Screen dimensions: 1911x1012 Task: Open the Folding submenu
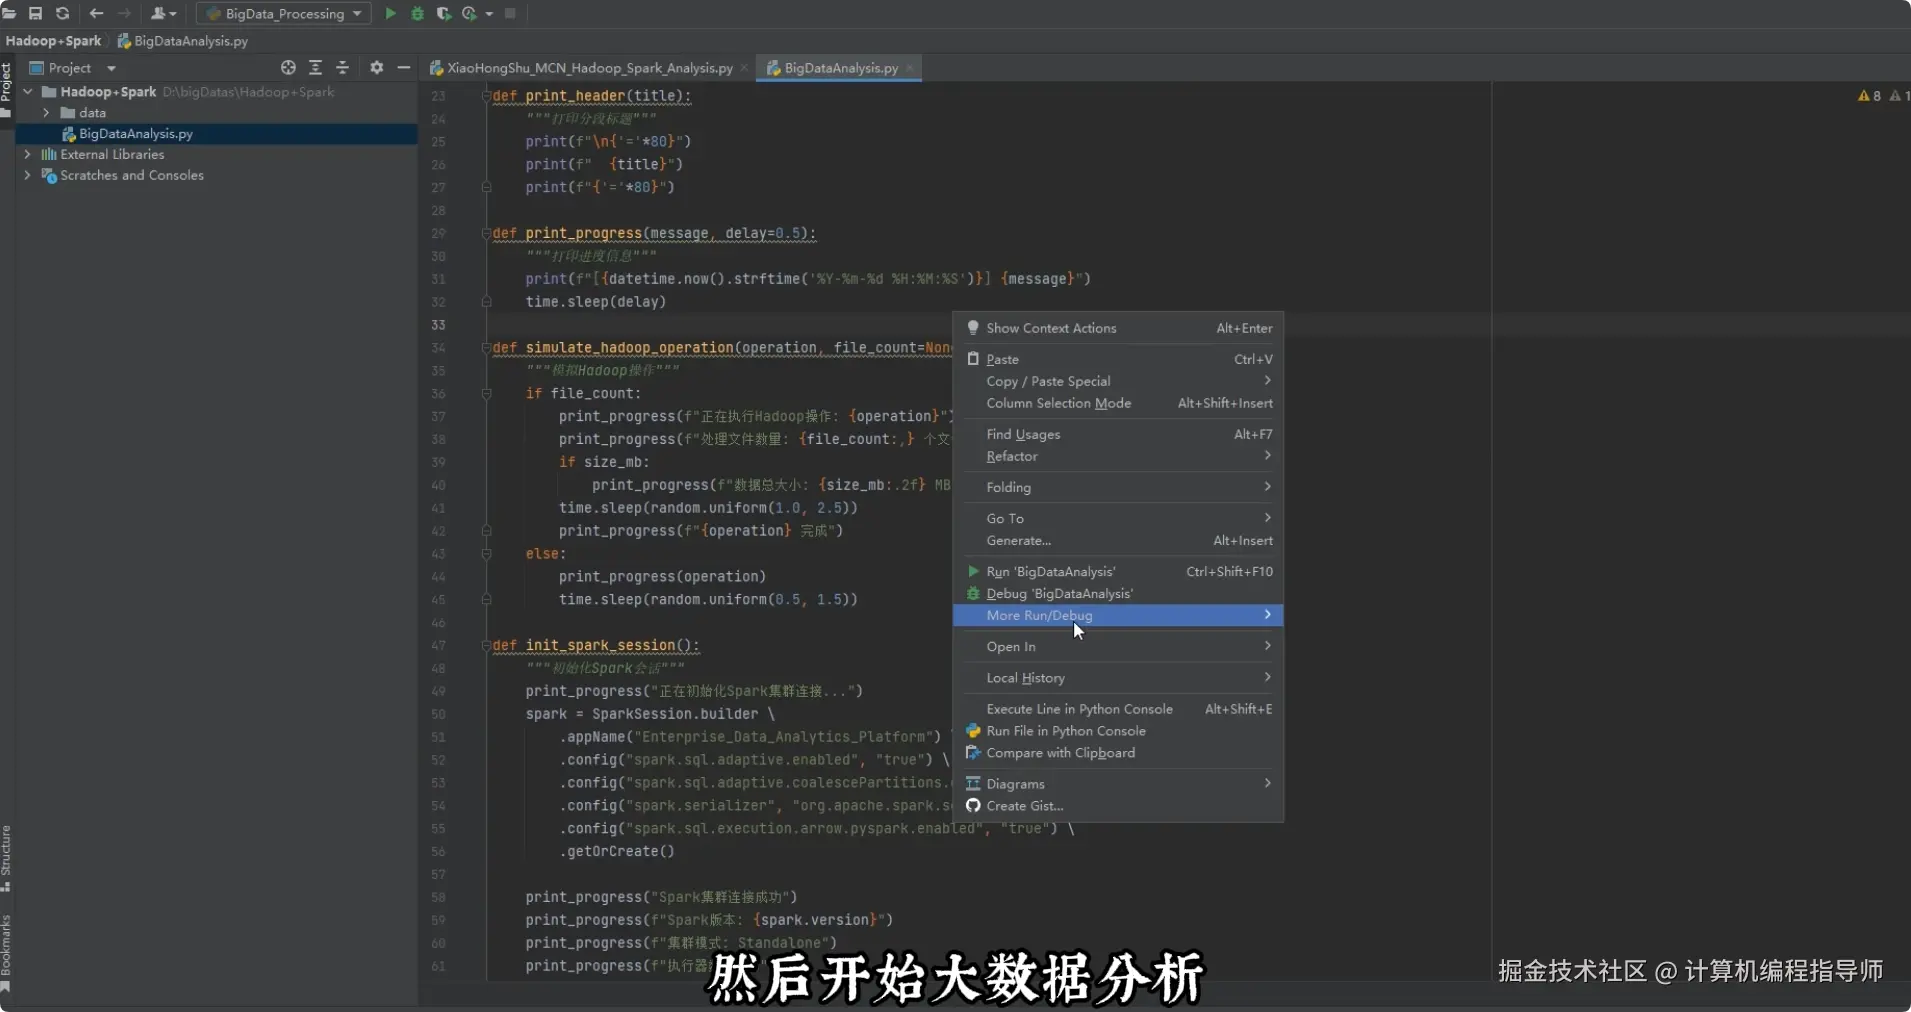[x=1118, y=487]
